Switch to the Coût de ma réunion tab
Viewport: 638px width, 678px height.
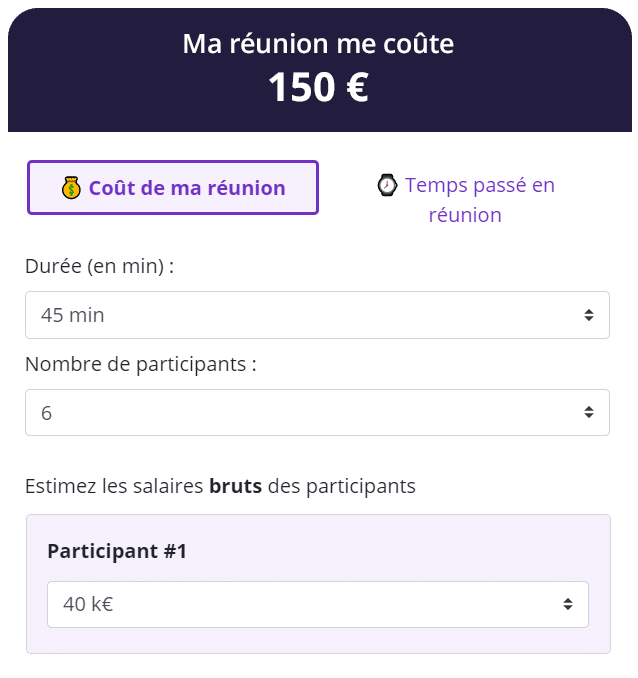172,188
